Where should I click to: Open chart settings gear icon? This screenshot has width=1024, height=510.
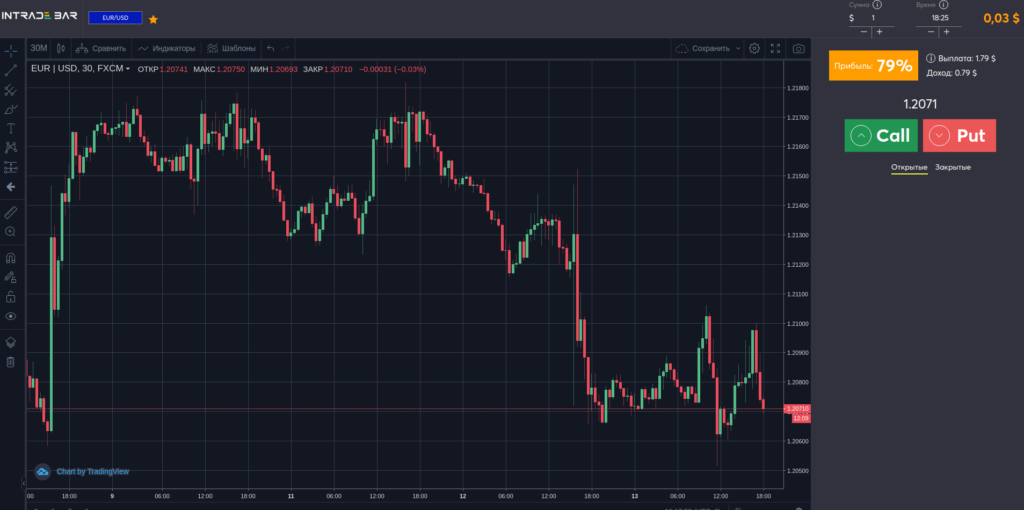point(754,48)
